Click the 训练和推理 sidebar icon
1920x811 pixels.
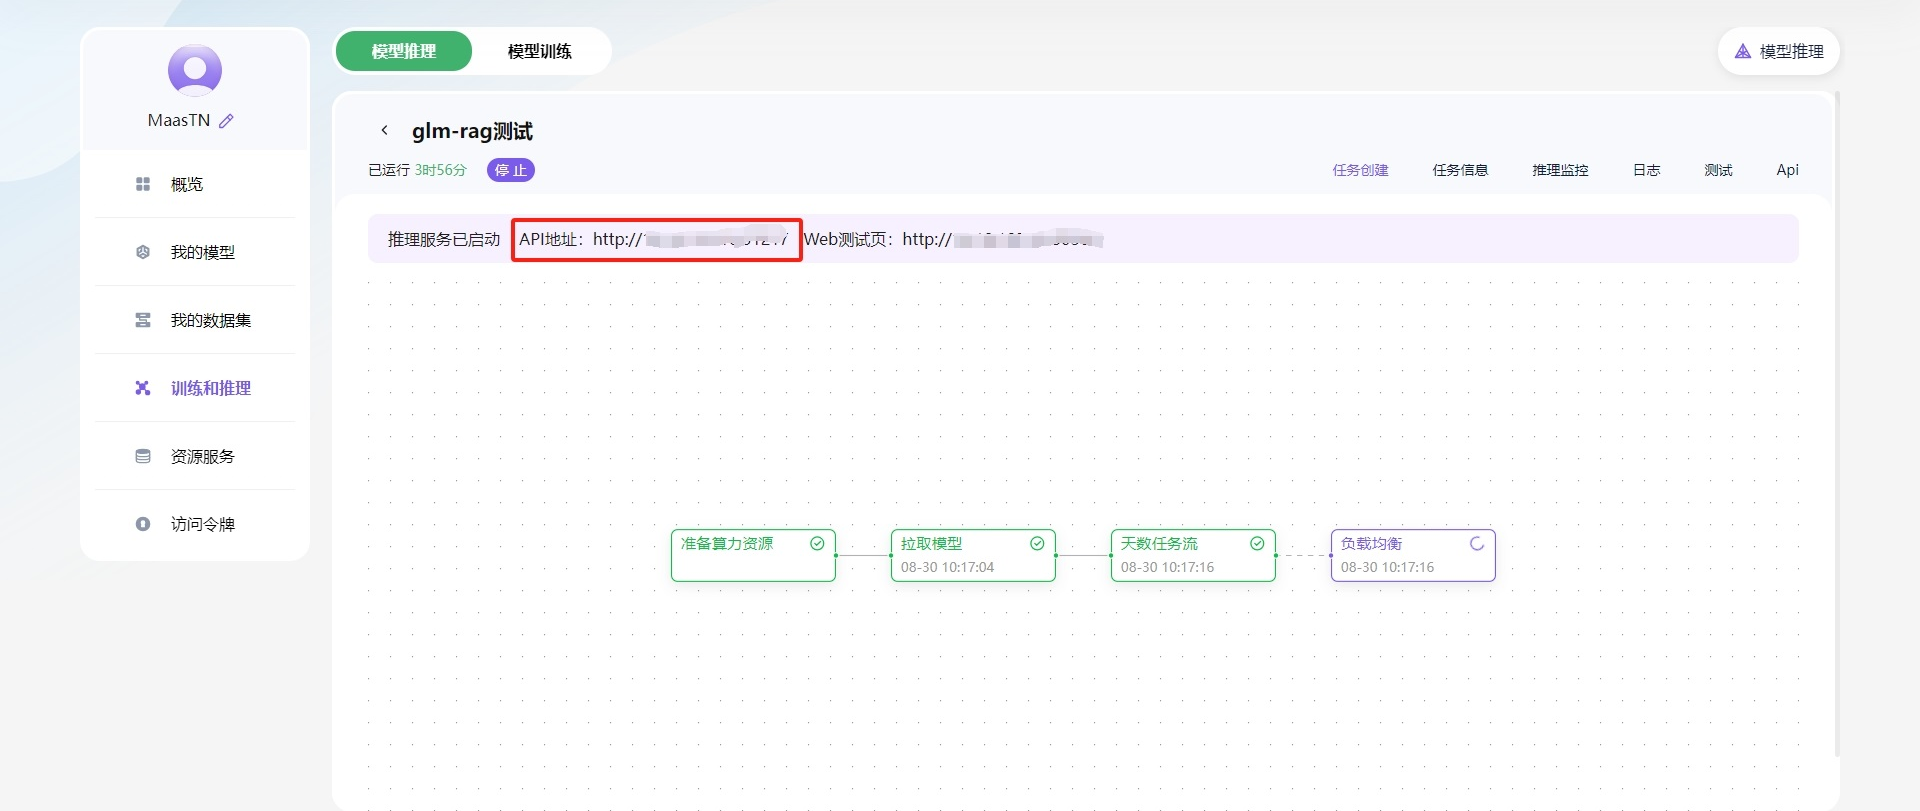point(143,388)
